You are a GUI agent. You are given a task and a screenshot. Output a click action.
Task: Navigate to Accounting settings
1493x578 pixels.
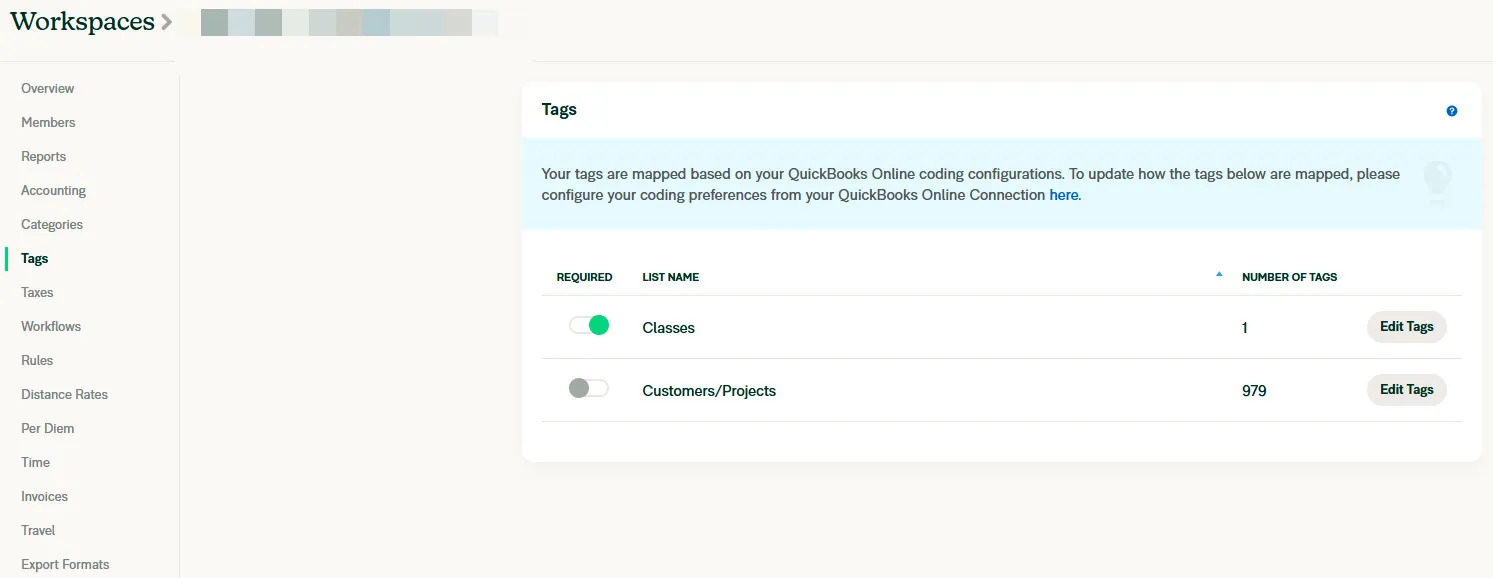[54, 190]
